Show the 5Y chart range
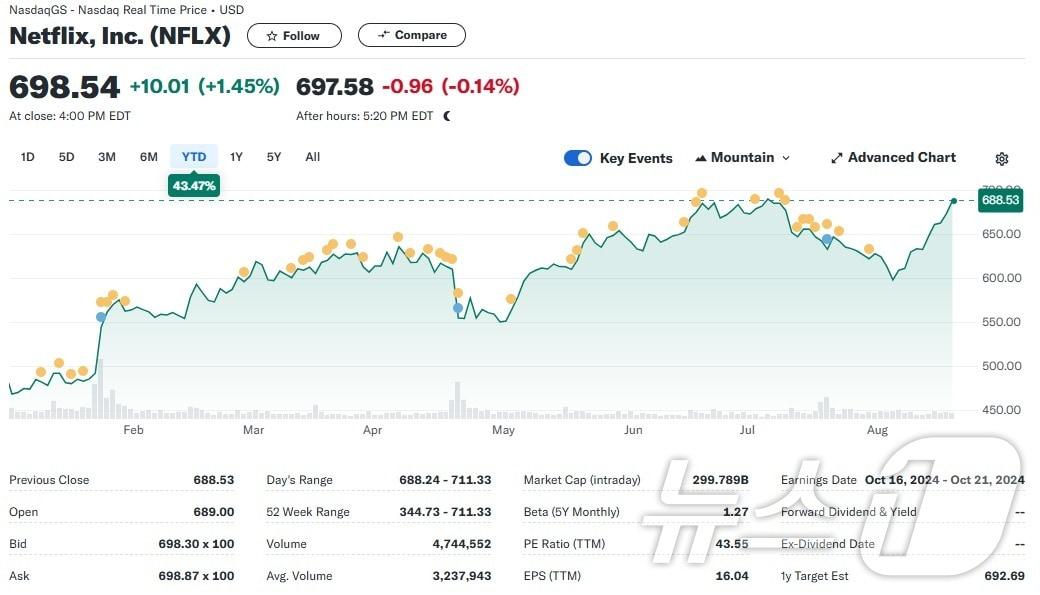The height and width of the screenshot is (595, 1040). pyautogui.click(x=274, y=157)
